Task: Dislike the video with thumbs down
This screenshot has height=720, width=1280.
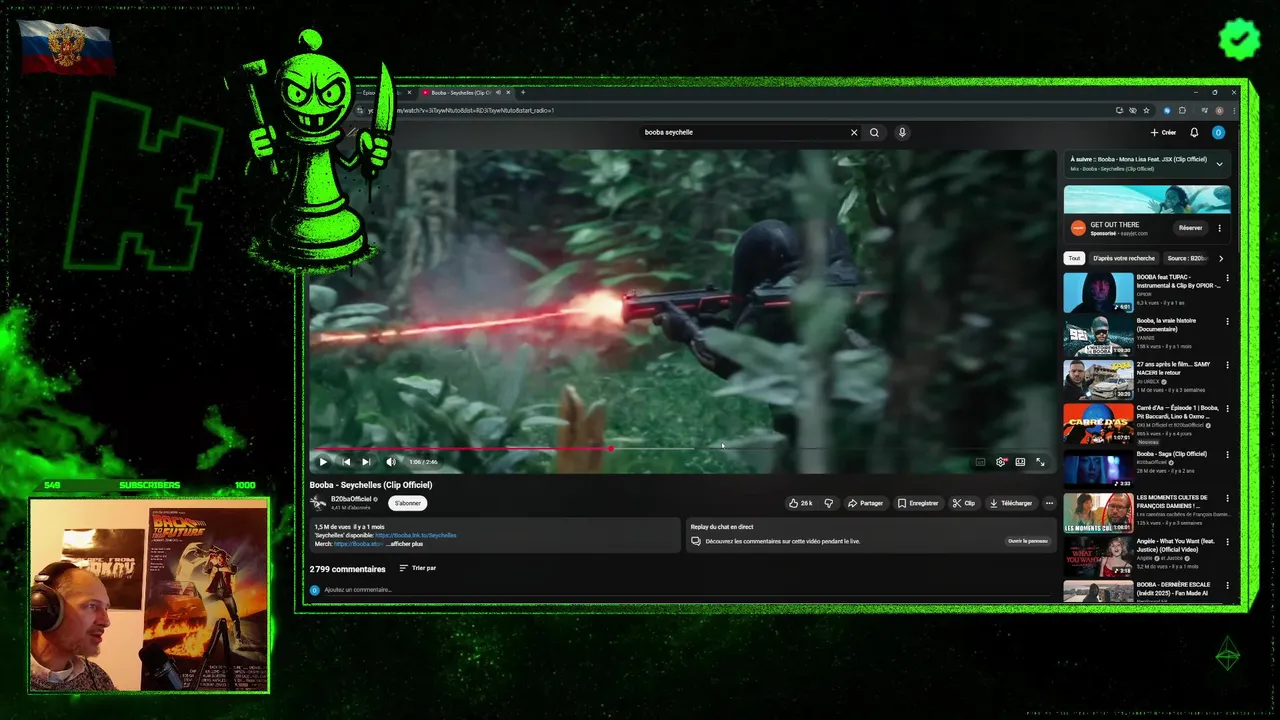Action: click(828, 503)
